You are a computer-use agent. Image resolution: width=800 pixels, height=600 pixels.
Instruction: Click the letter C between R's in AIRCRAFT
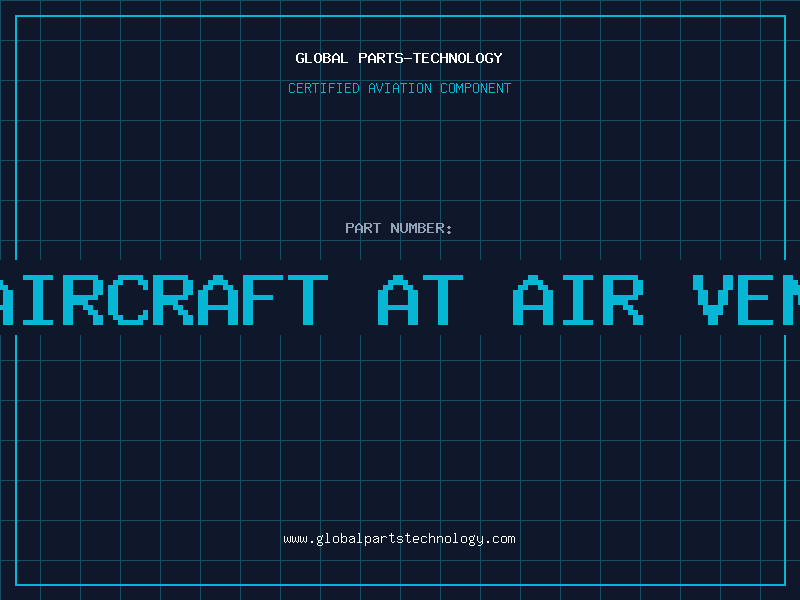128,300
